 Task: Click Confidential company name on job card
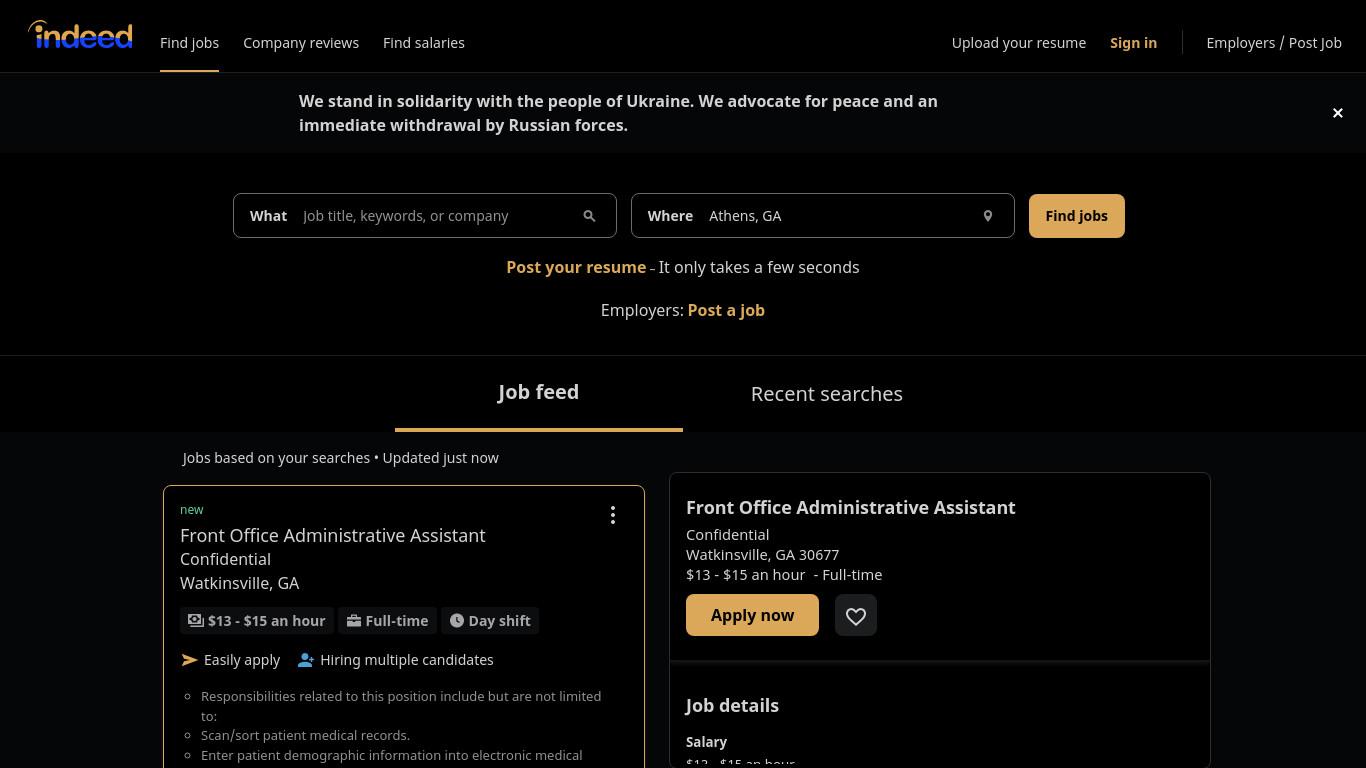[225, 559]
